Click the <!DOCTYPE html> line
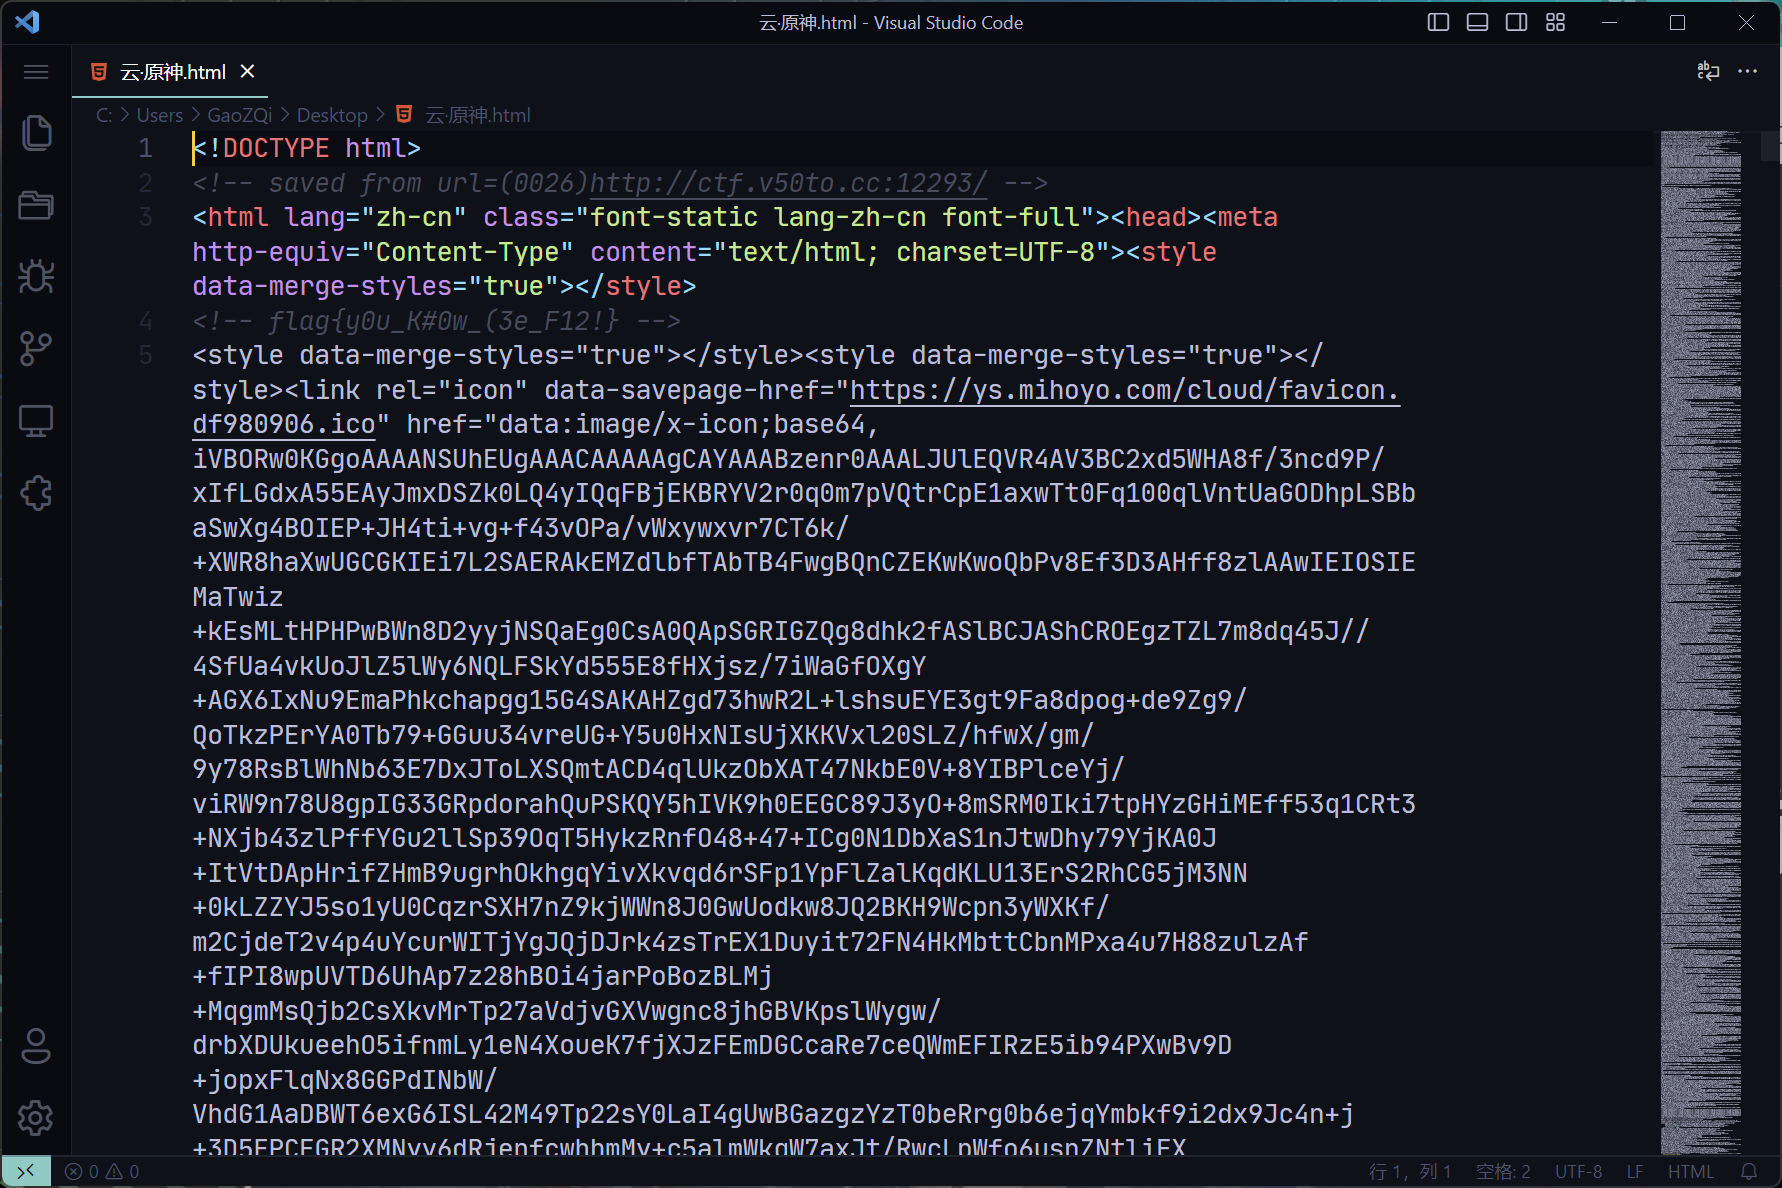1782x1188 pixels. coord(307,148)
